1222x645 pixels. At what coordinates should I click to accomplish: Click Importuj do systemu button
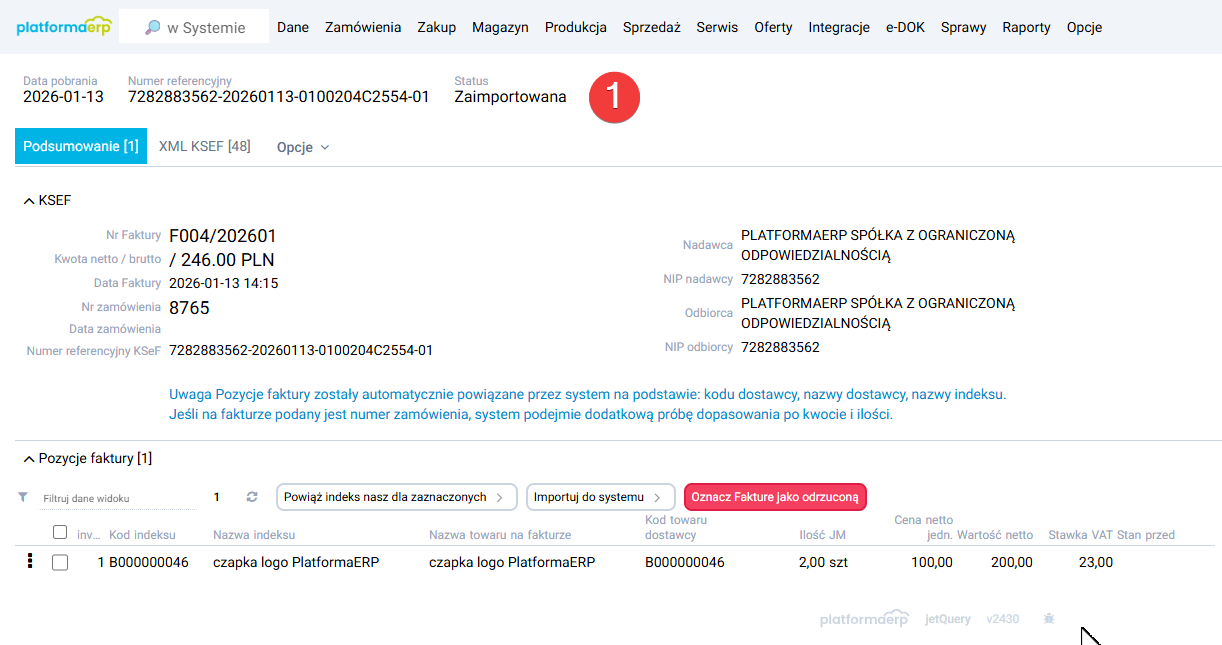click(x=600, y=497)
